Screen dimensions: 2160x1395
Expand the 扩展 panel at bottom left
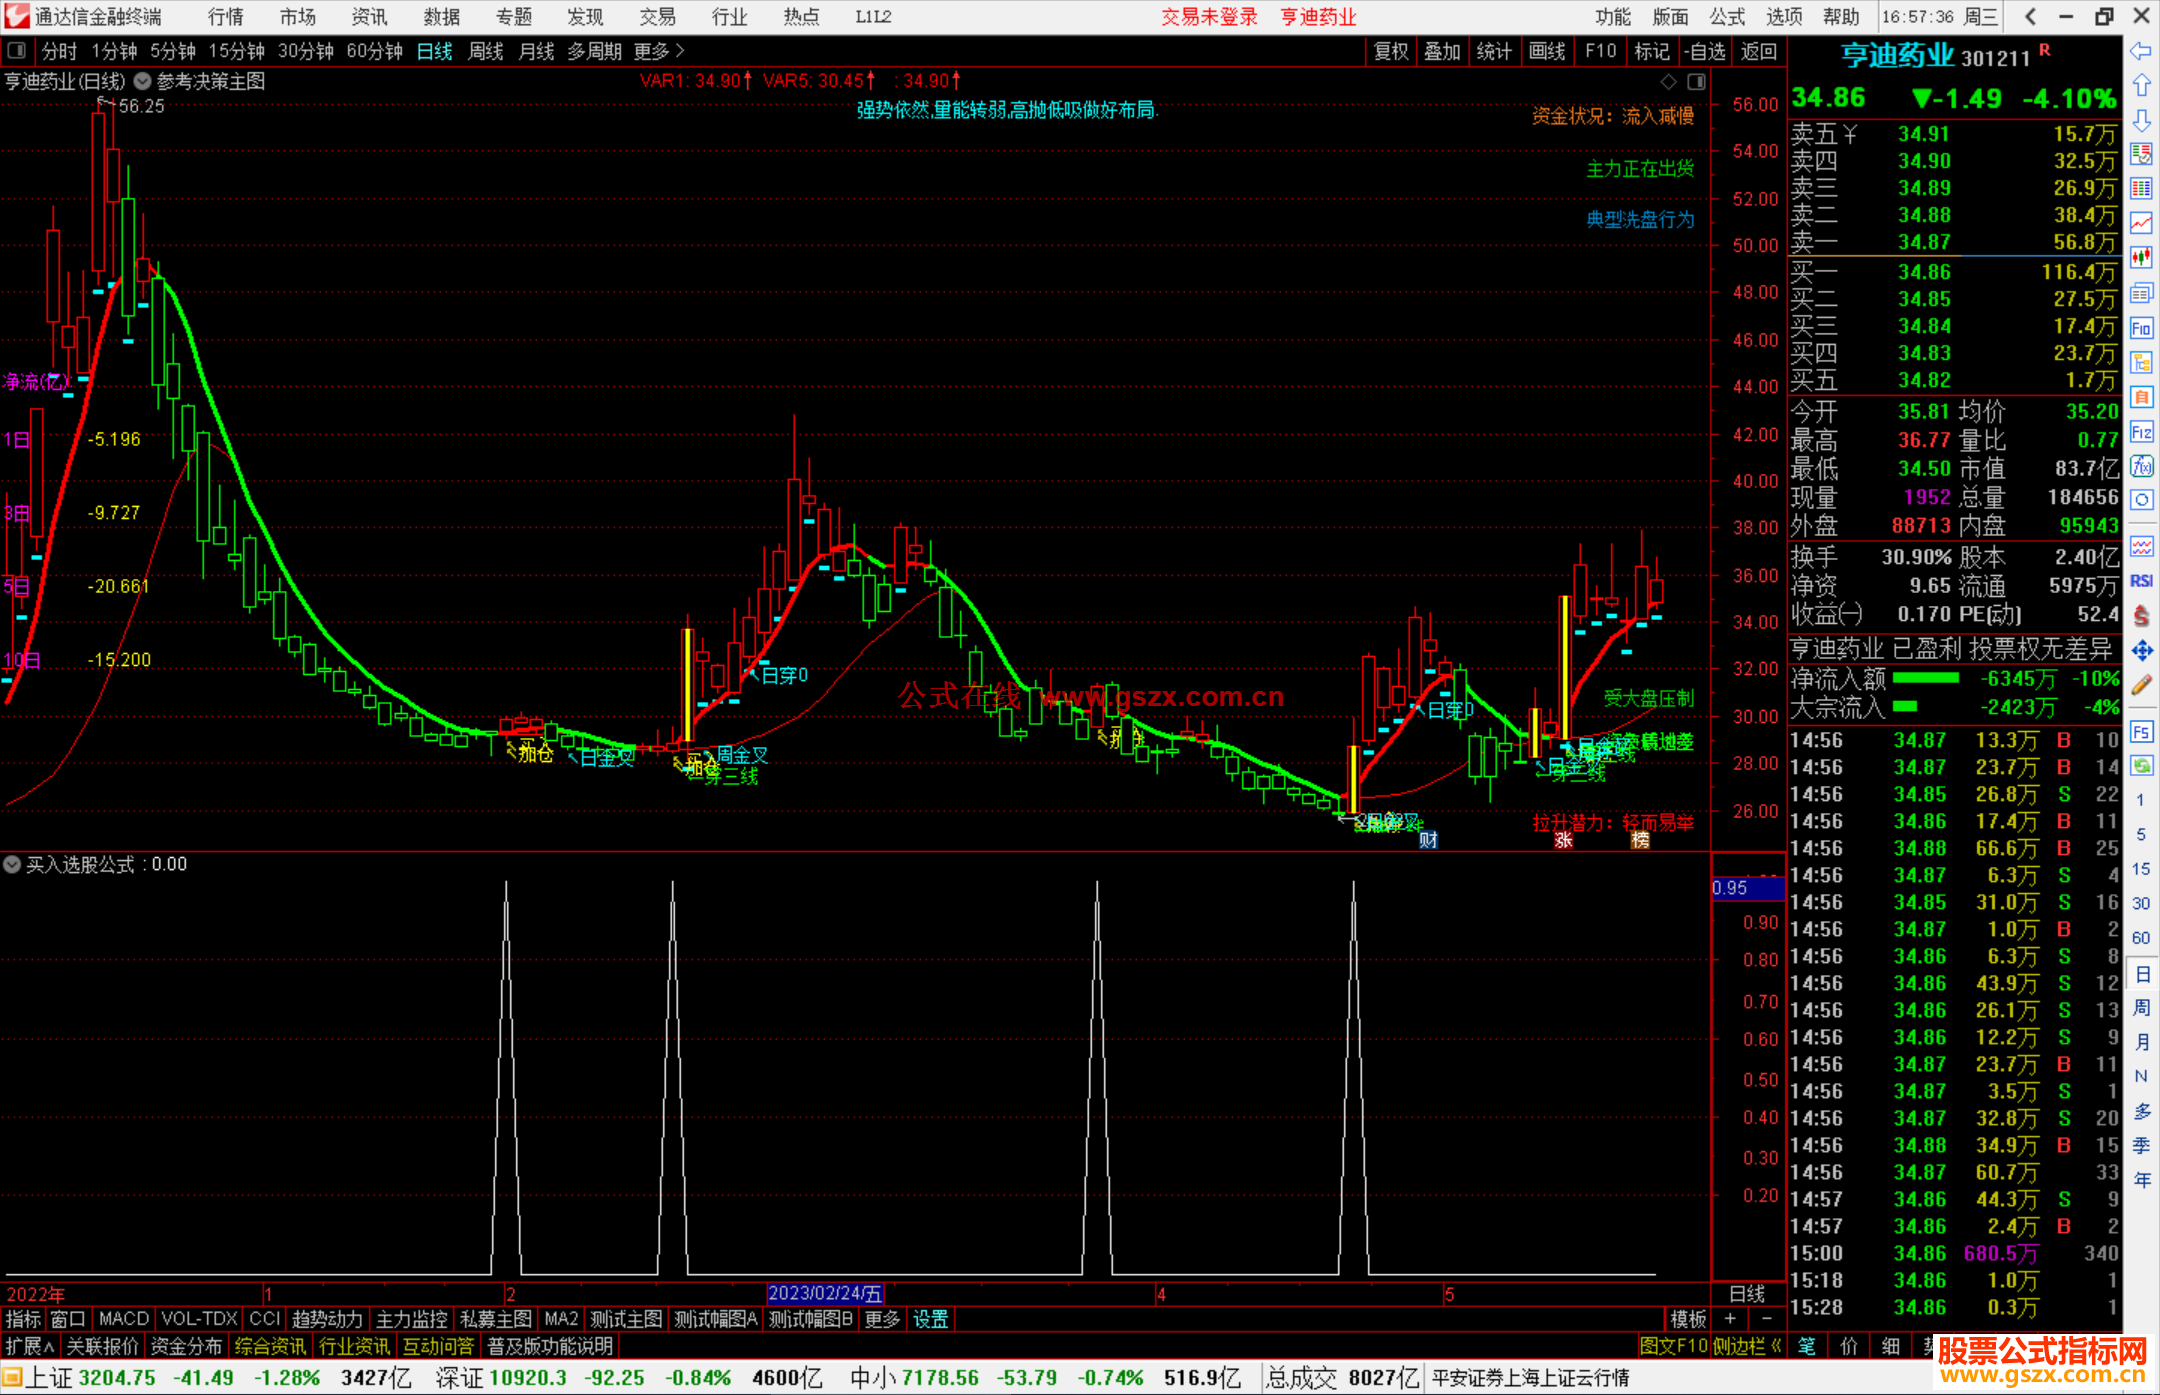coord(30,1346)
